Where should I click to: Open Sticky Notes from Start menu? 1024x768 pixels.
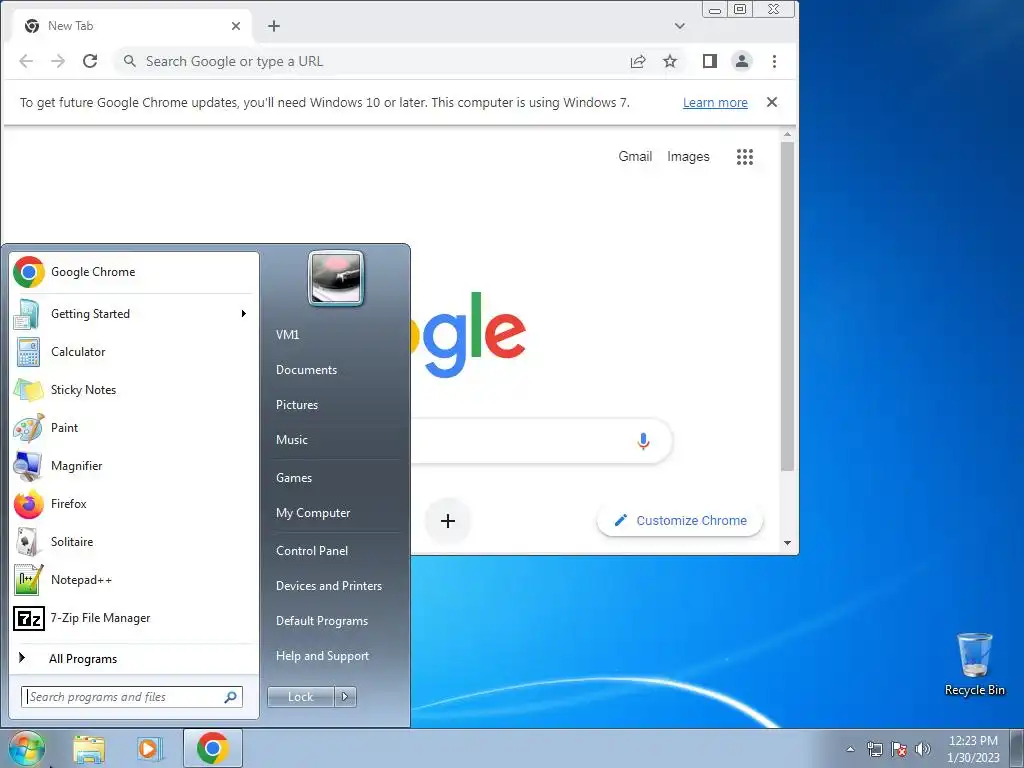click(x=133, y=390)
